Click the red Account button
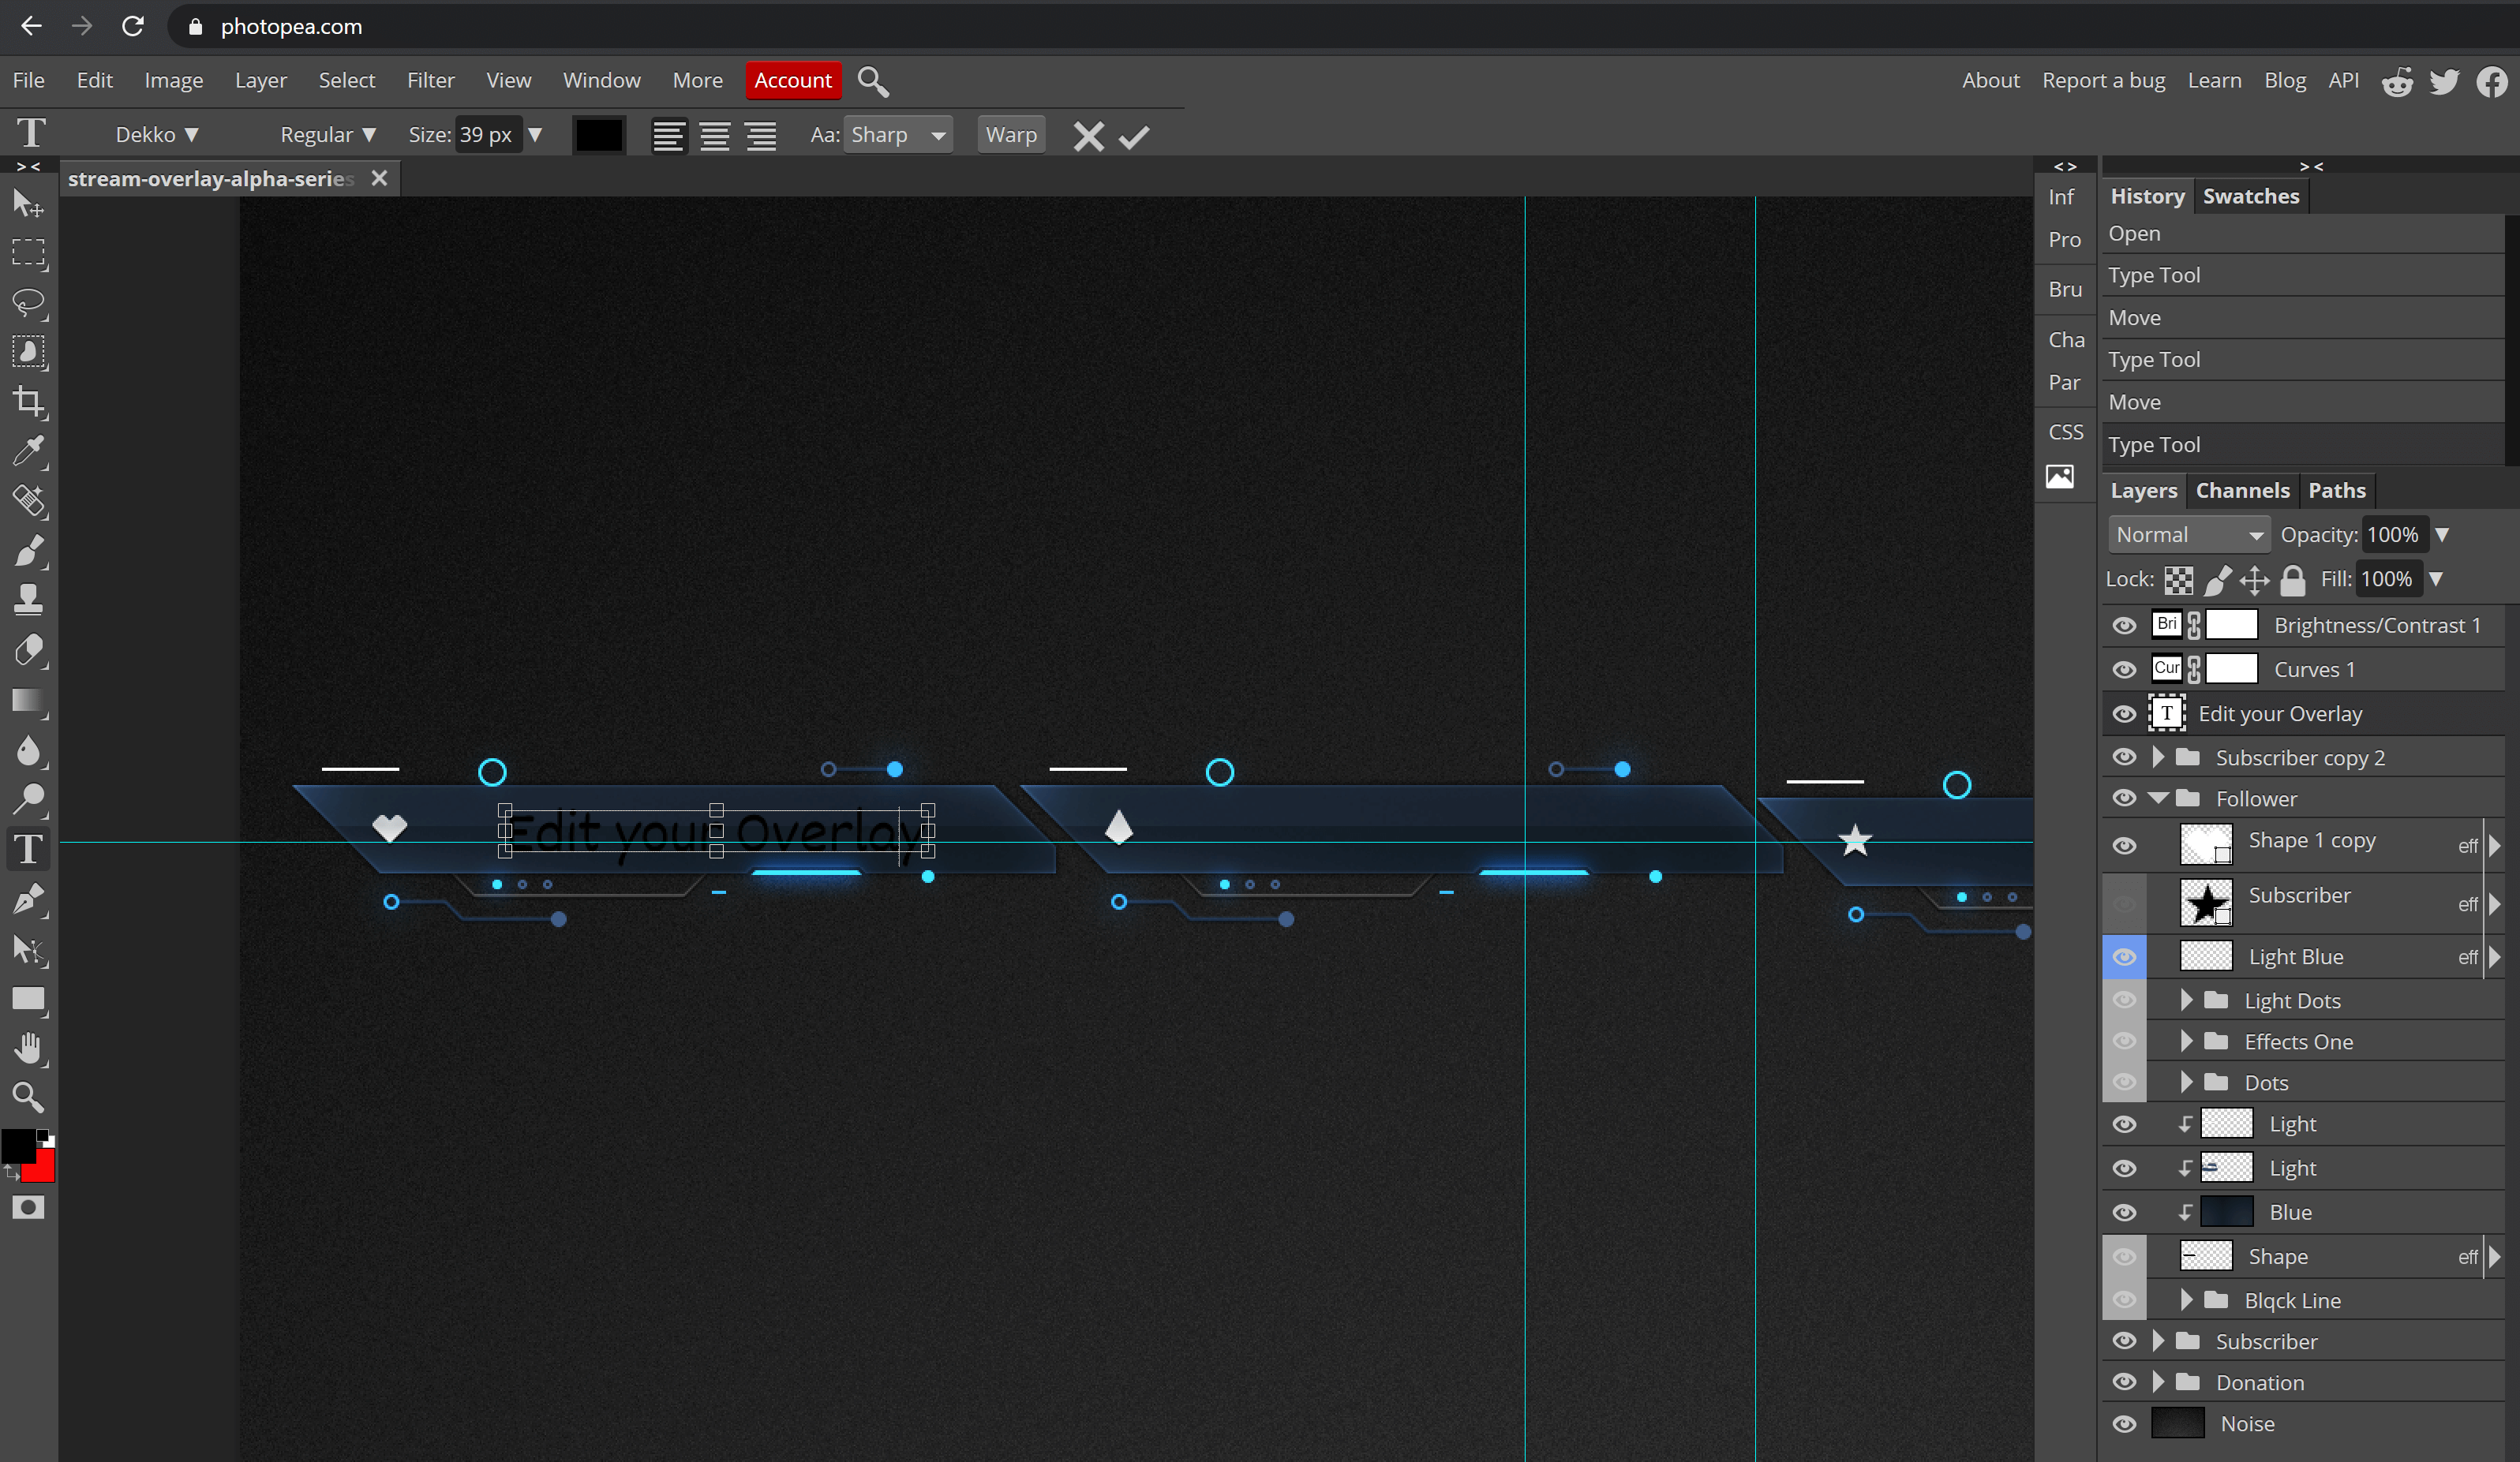The width and height of the screenshot is (2520, 1462). [x=792, y=80]
